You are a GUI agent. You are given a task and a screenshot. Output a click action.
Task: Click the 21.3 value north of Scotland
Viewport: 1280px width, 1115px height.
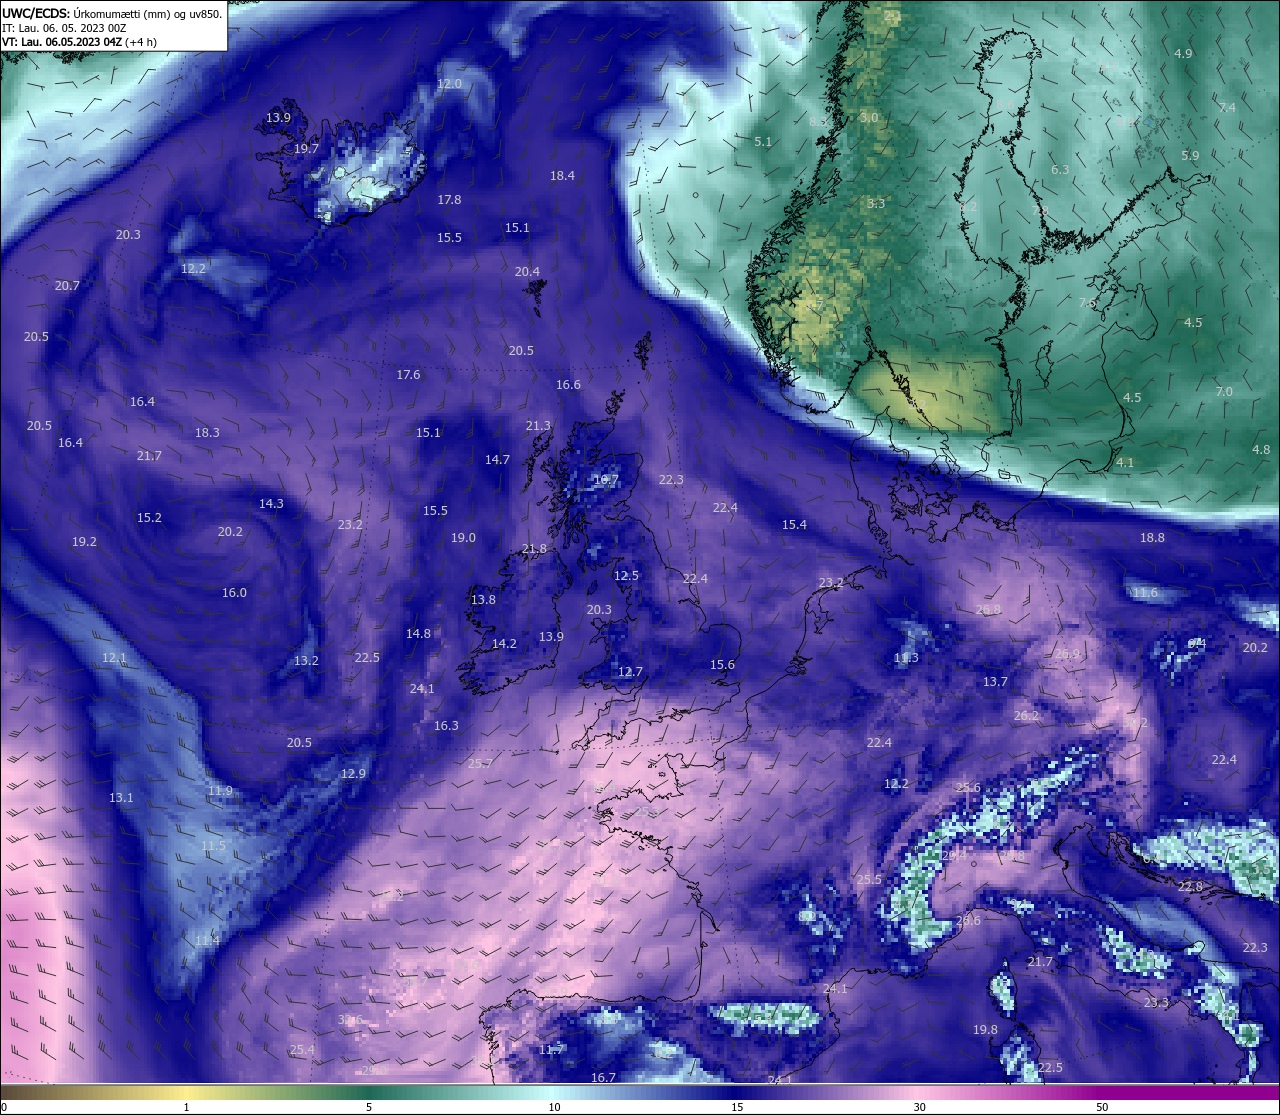click(538, 426)
